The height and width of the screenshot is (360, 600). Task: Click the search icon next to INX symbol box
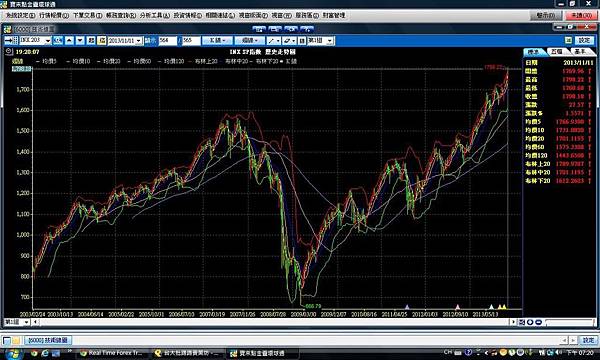58,41
